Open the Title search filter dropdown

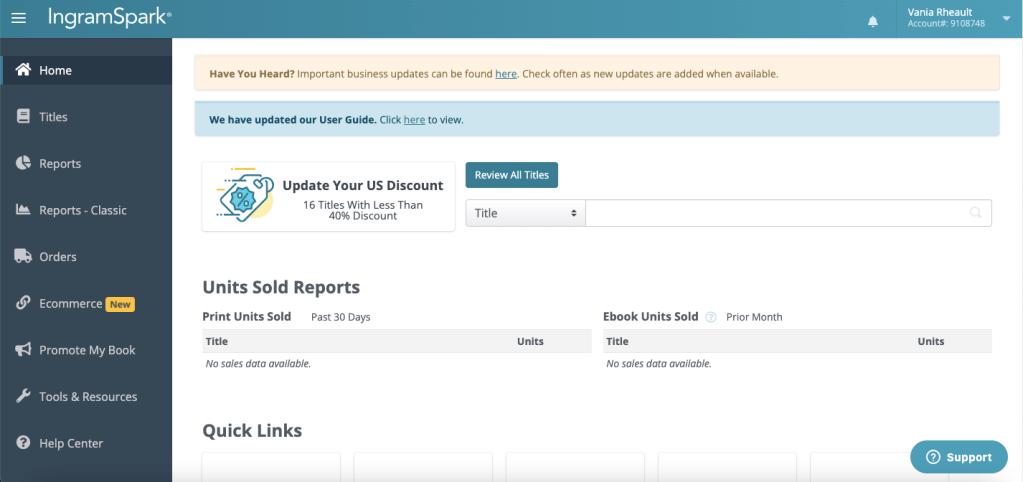[525, 213]
